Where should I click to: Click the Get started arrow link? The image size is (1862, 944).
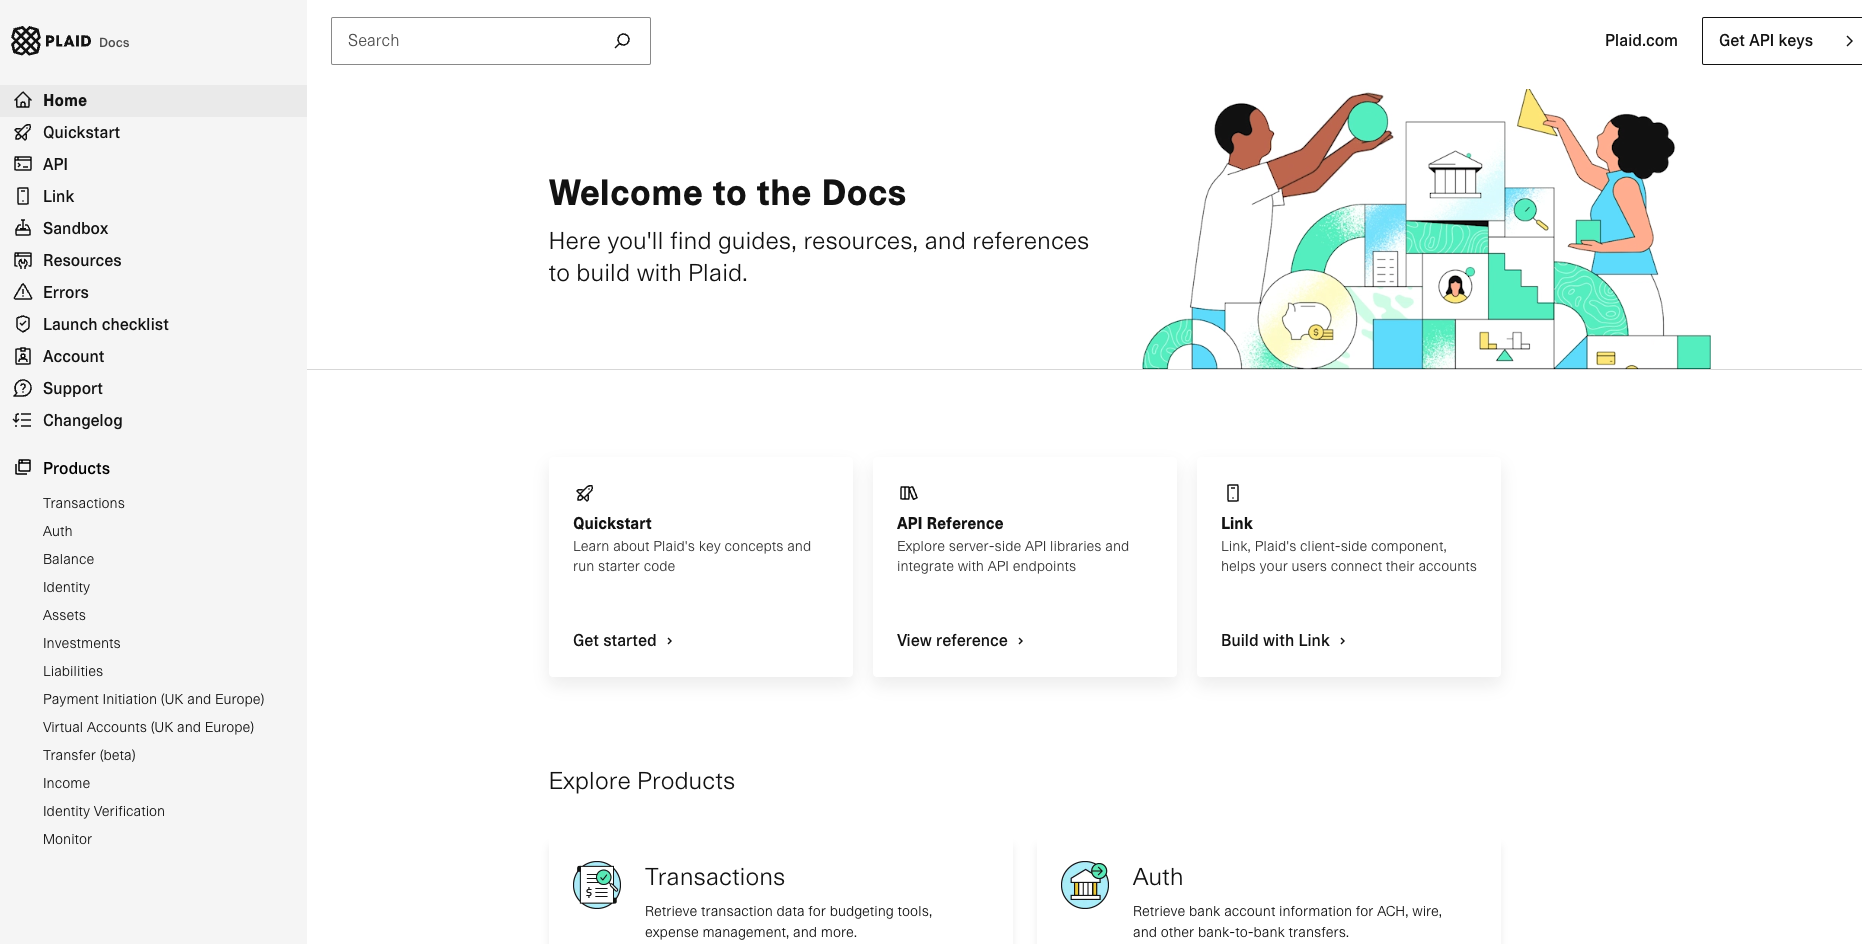[x=623, y=640]
